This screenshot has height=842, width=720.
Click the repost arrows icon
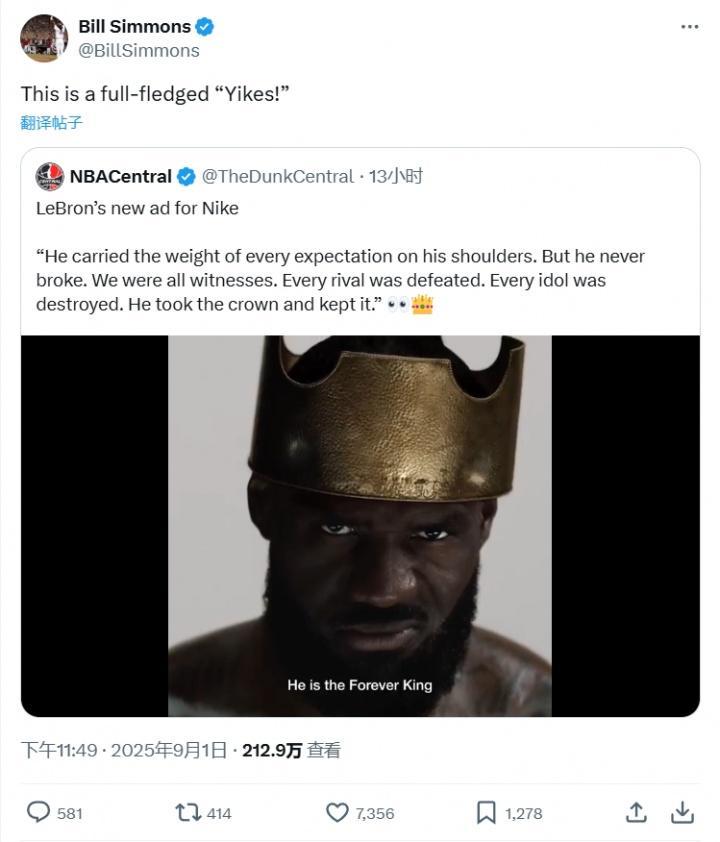coord(187,812)
